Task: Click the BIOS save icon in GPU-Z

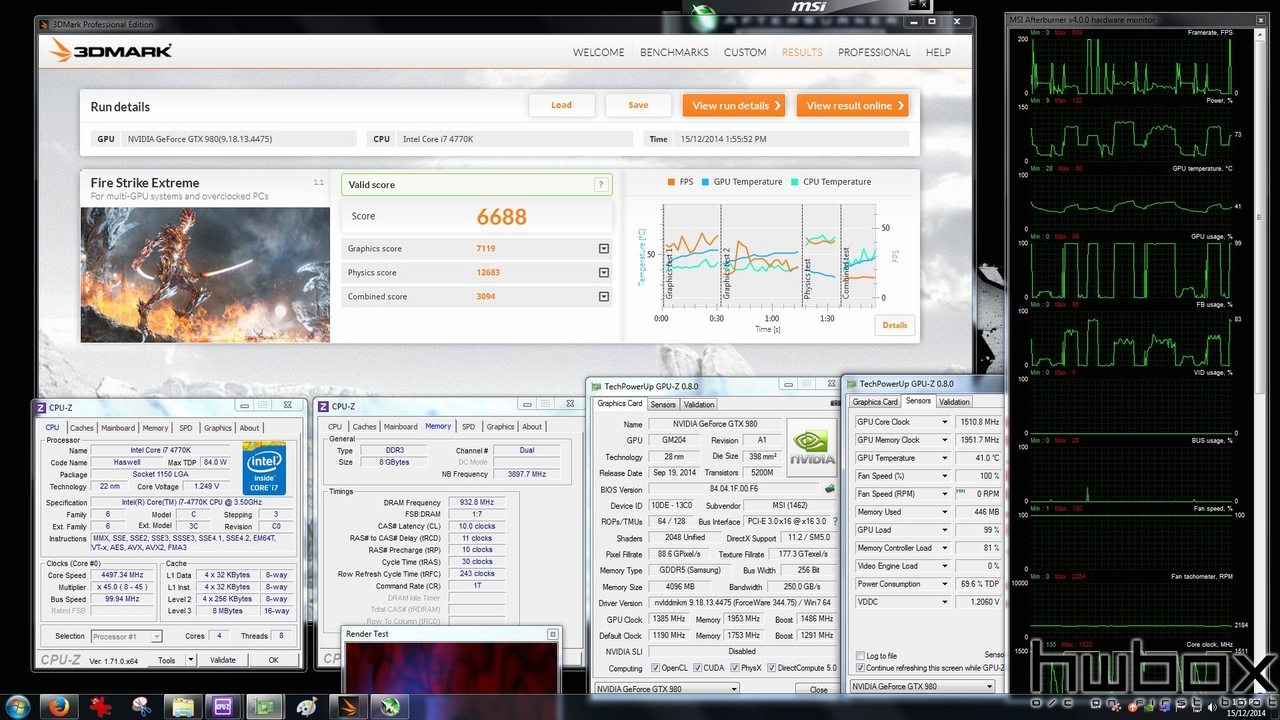Action: [x=829, y=489]
